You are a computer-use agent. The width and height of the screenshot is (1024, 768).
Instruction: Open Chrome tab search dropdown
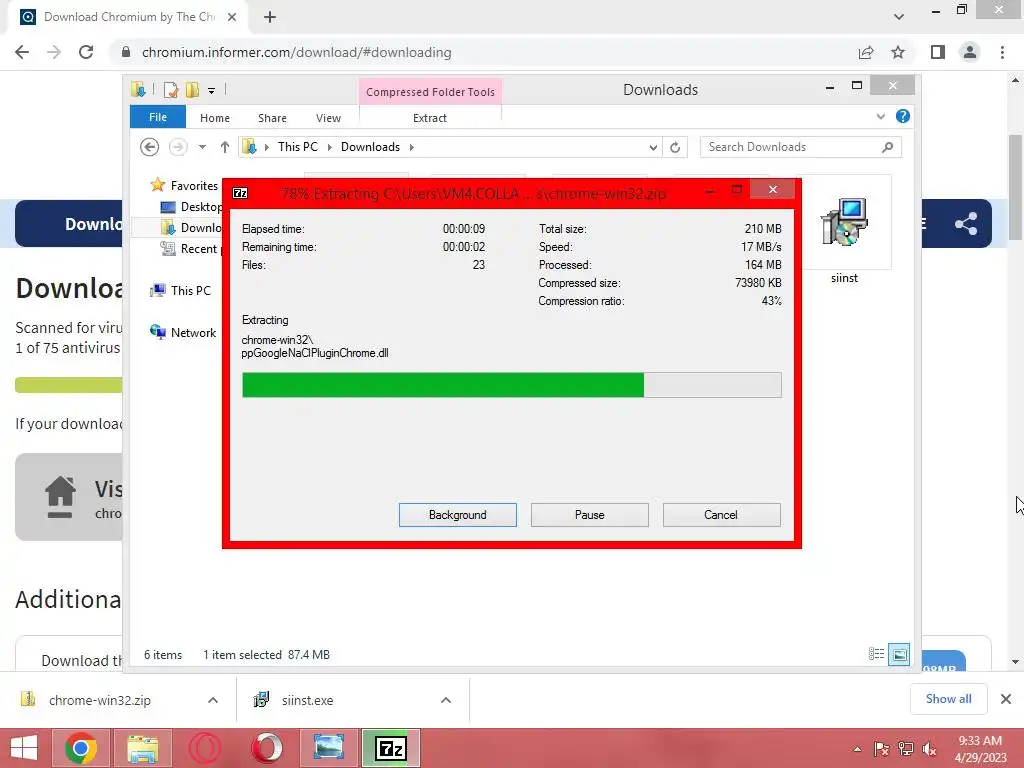[899, 17]
